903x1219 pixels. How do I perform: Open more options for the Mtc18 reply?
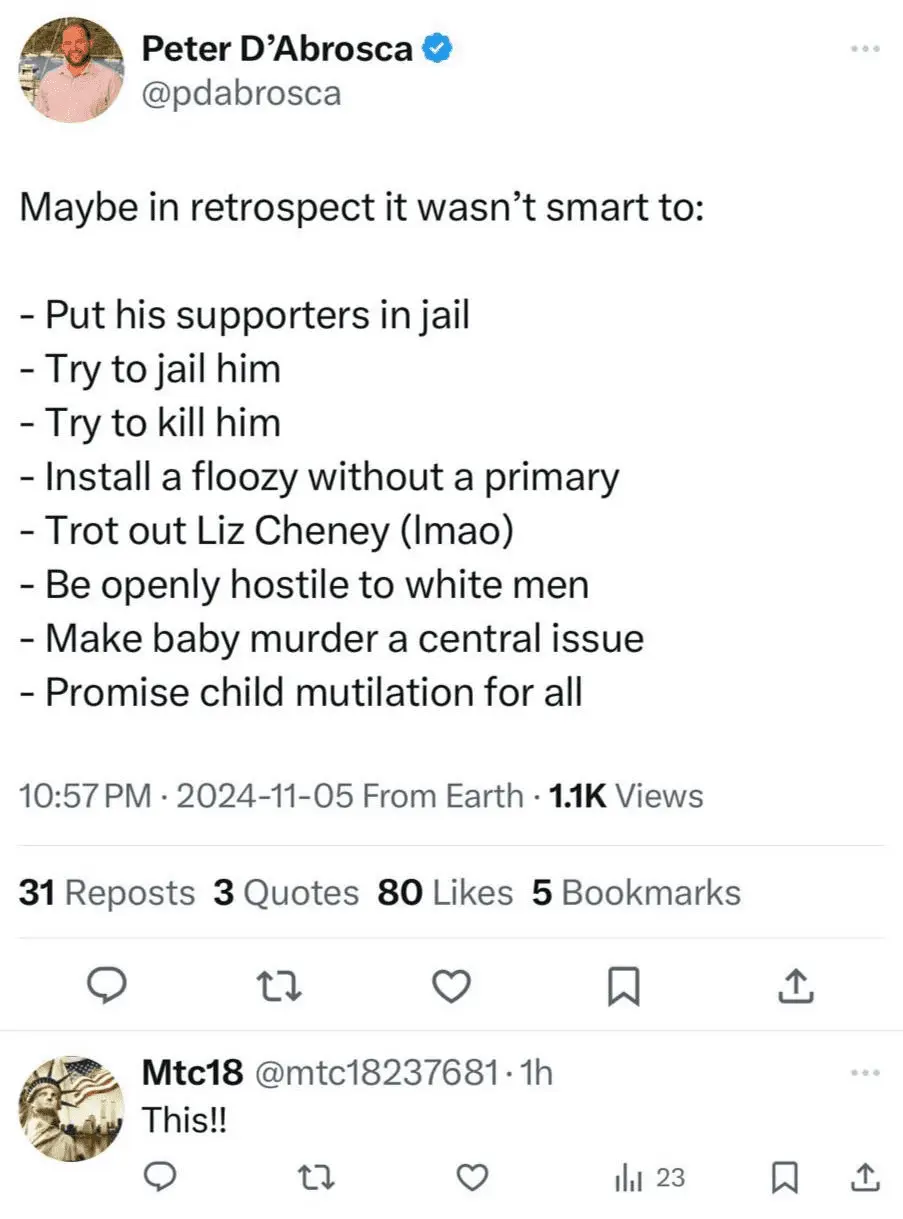point(863,1073)
